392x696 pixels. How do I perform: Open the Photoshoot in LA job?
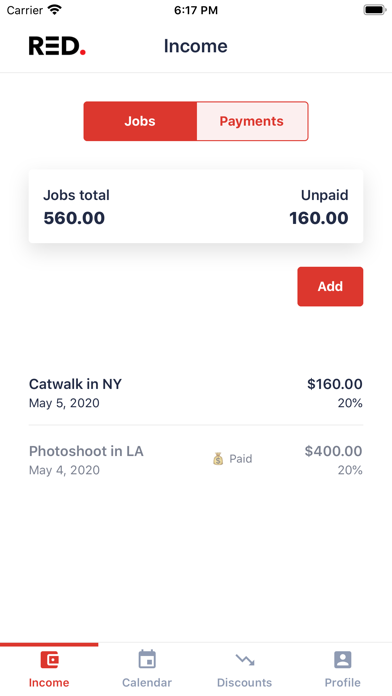click(x=196, y=460)
